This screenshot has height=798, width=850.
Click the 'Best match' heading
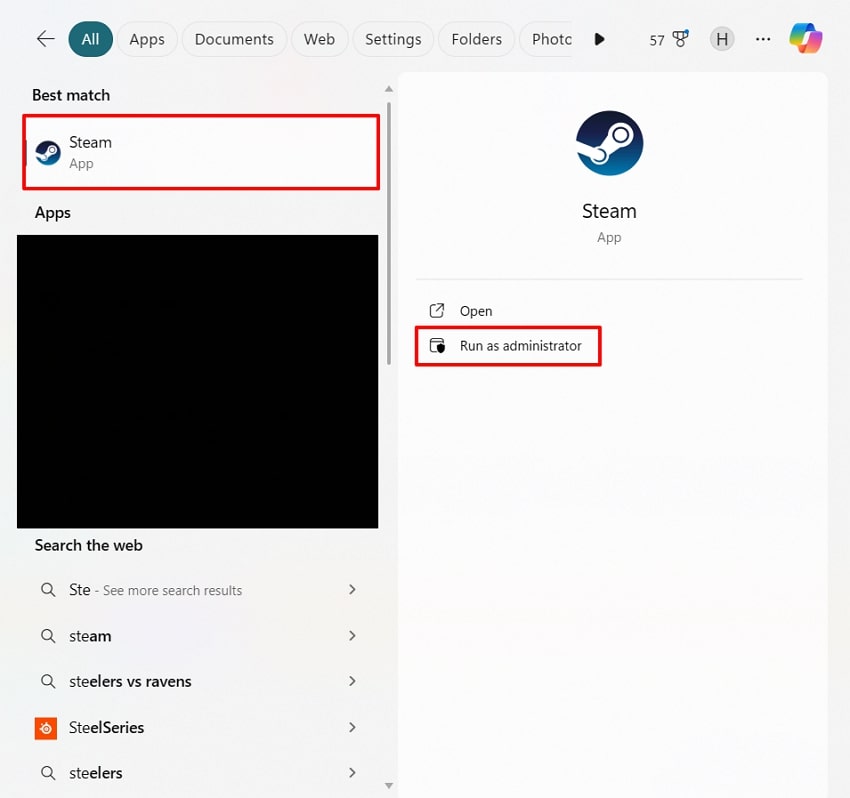tap(71, 95)
